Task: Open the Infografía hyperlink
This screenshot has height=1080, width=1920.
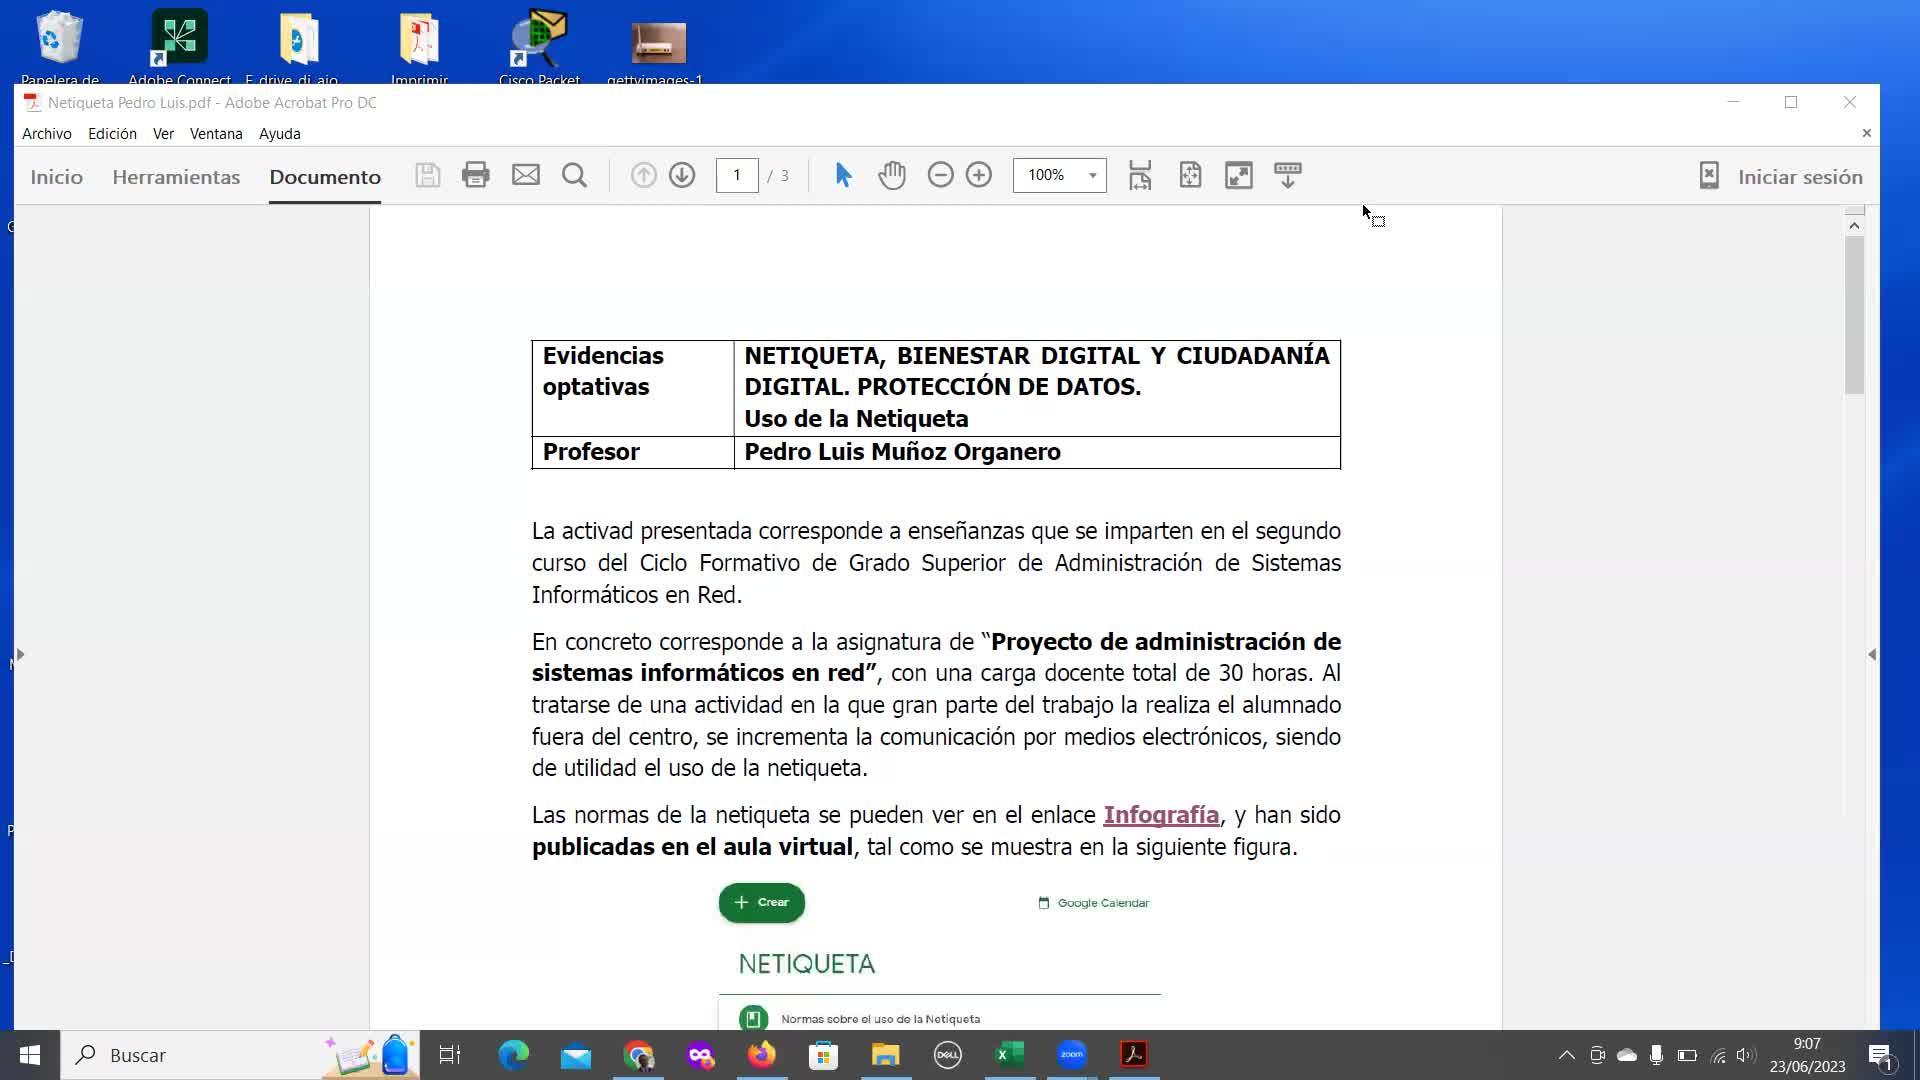Action: click(1160, 815)
